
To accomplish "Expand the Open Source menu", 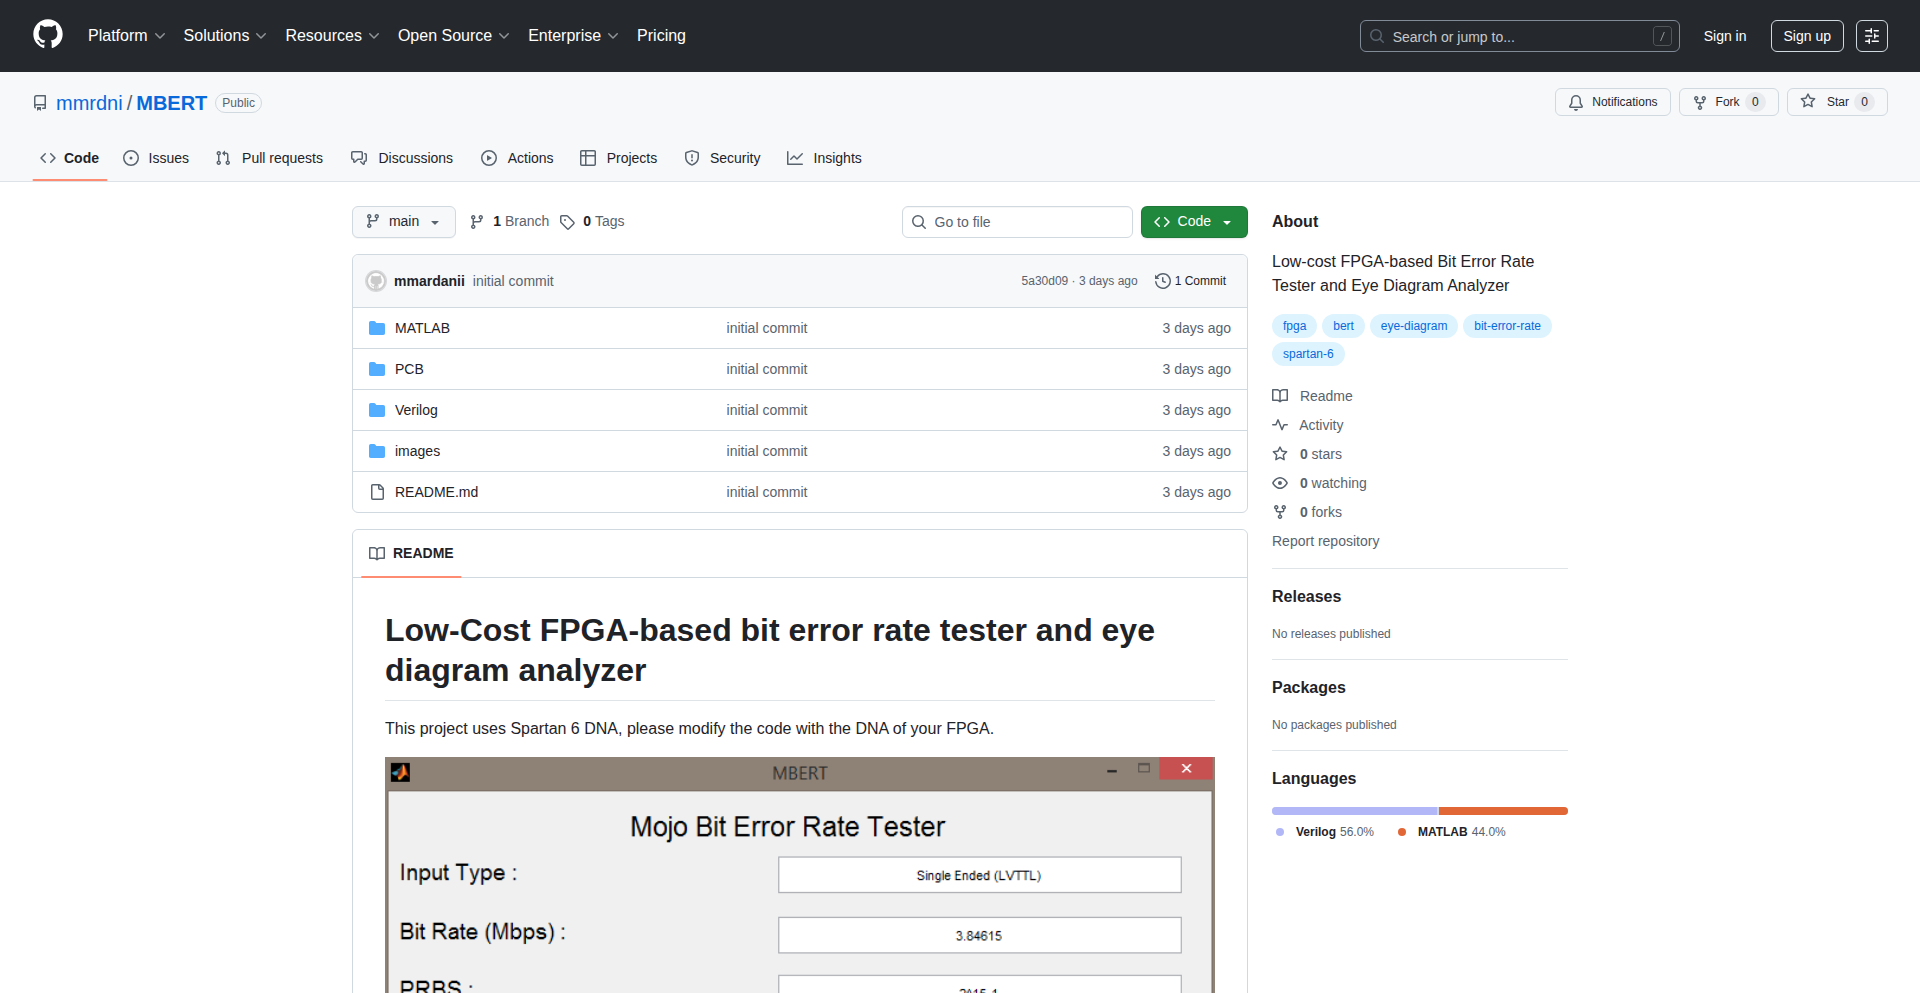I will tap(453, 36).
